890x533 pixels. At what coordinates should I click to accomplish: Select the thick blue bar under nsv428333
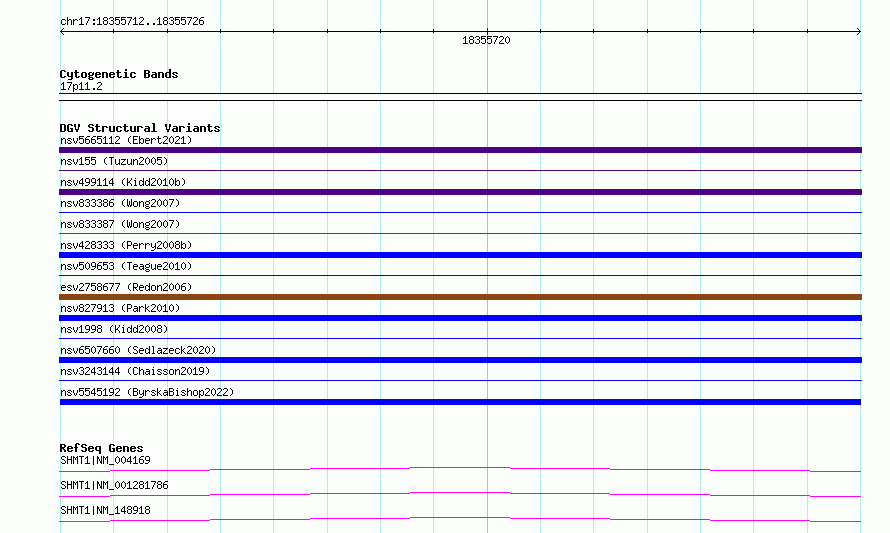(460, 255)
